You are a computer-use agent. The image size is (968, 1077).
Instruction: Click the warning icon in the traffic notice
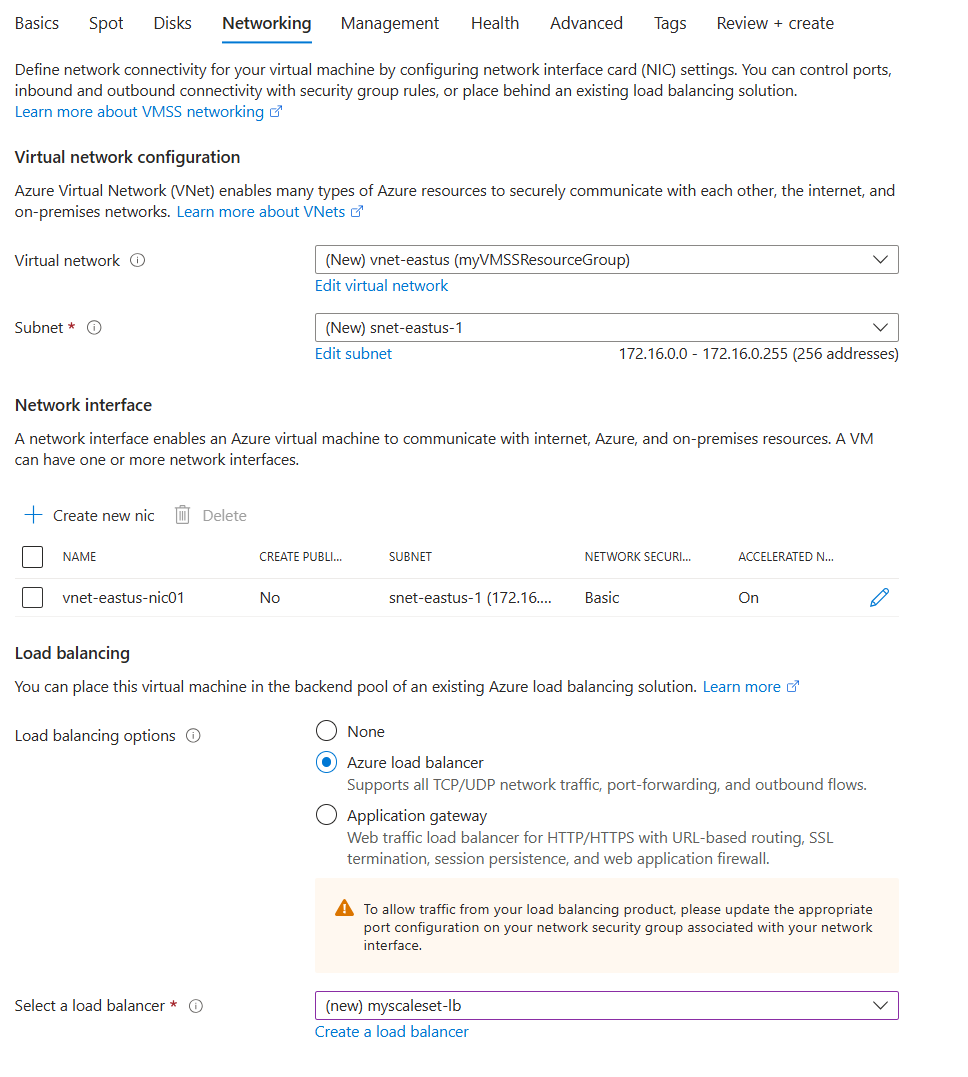click(x=344, y=909)
